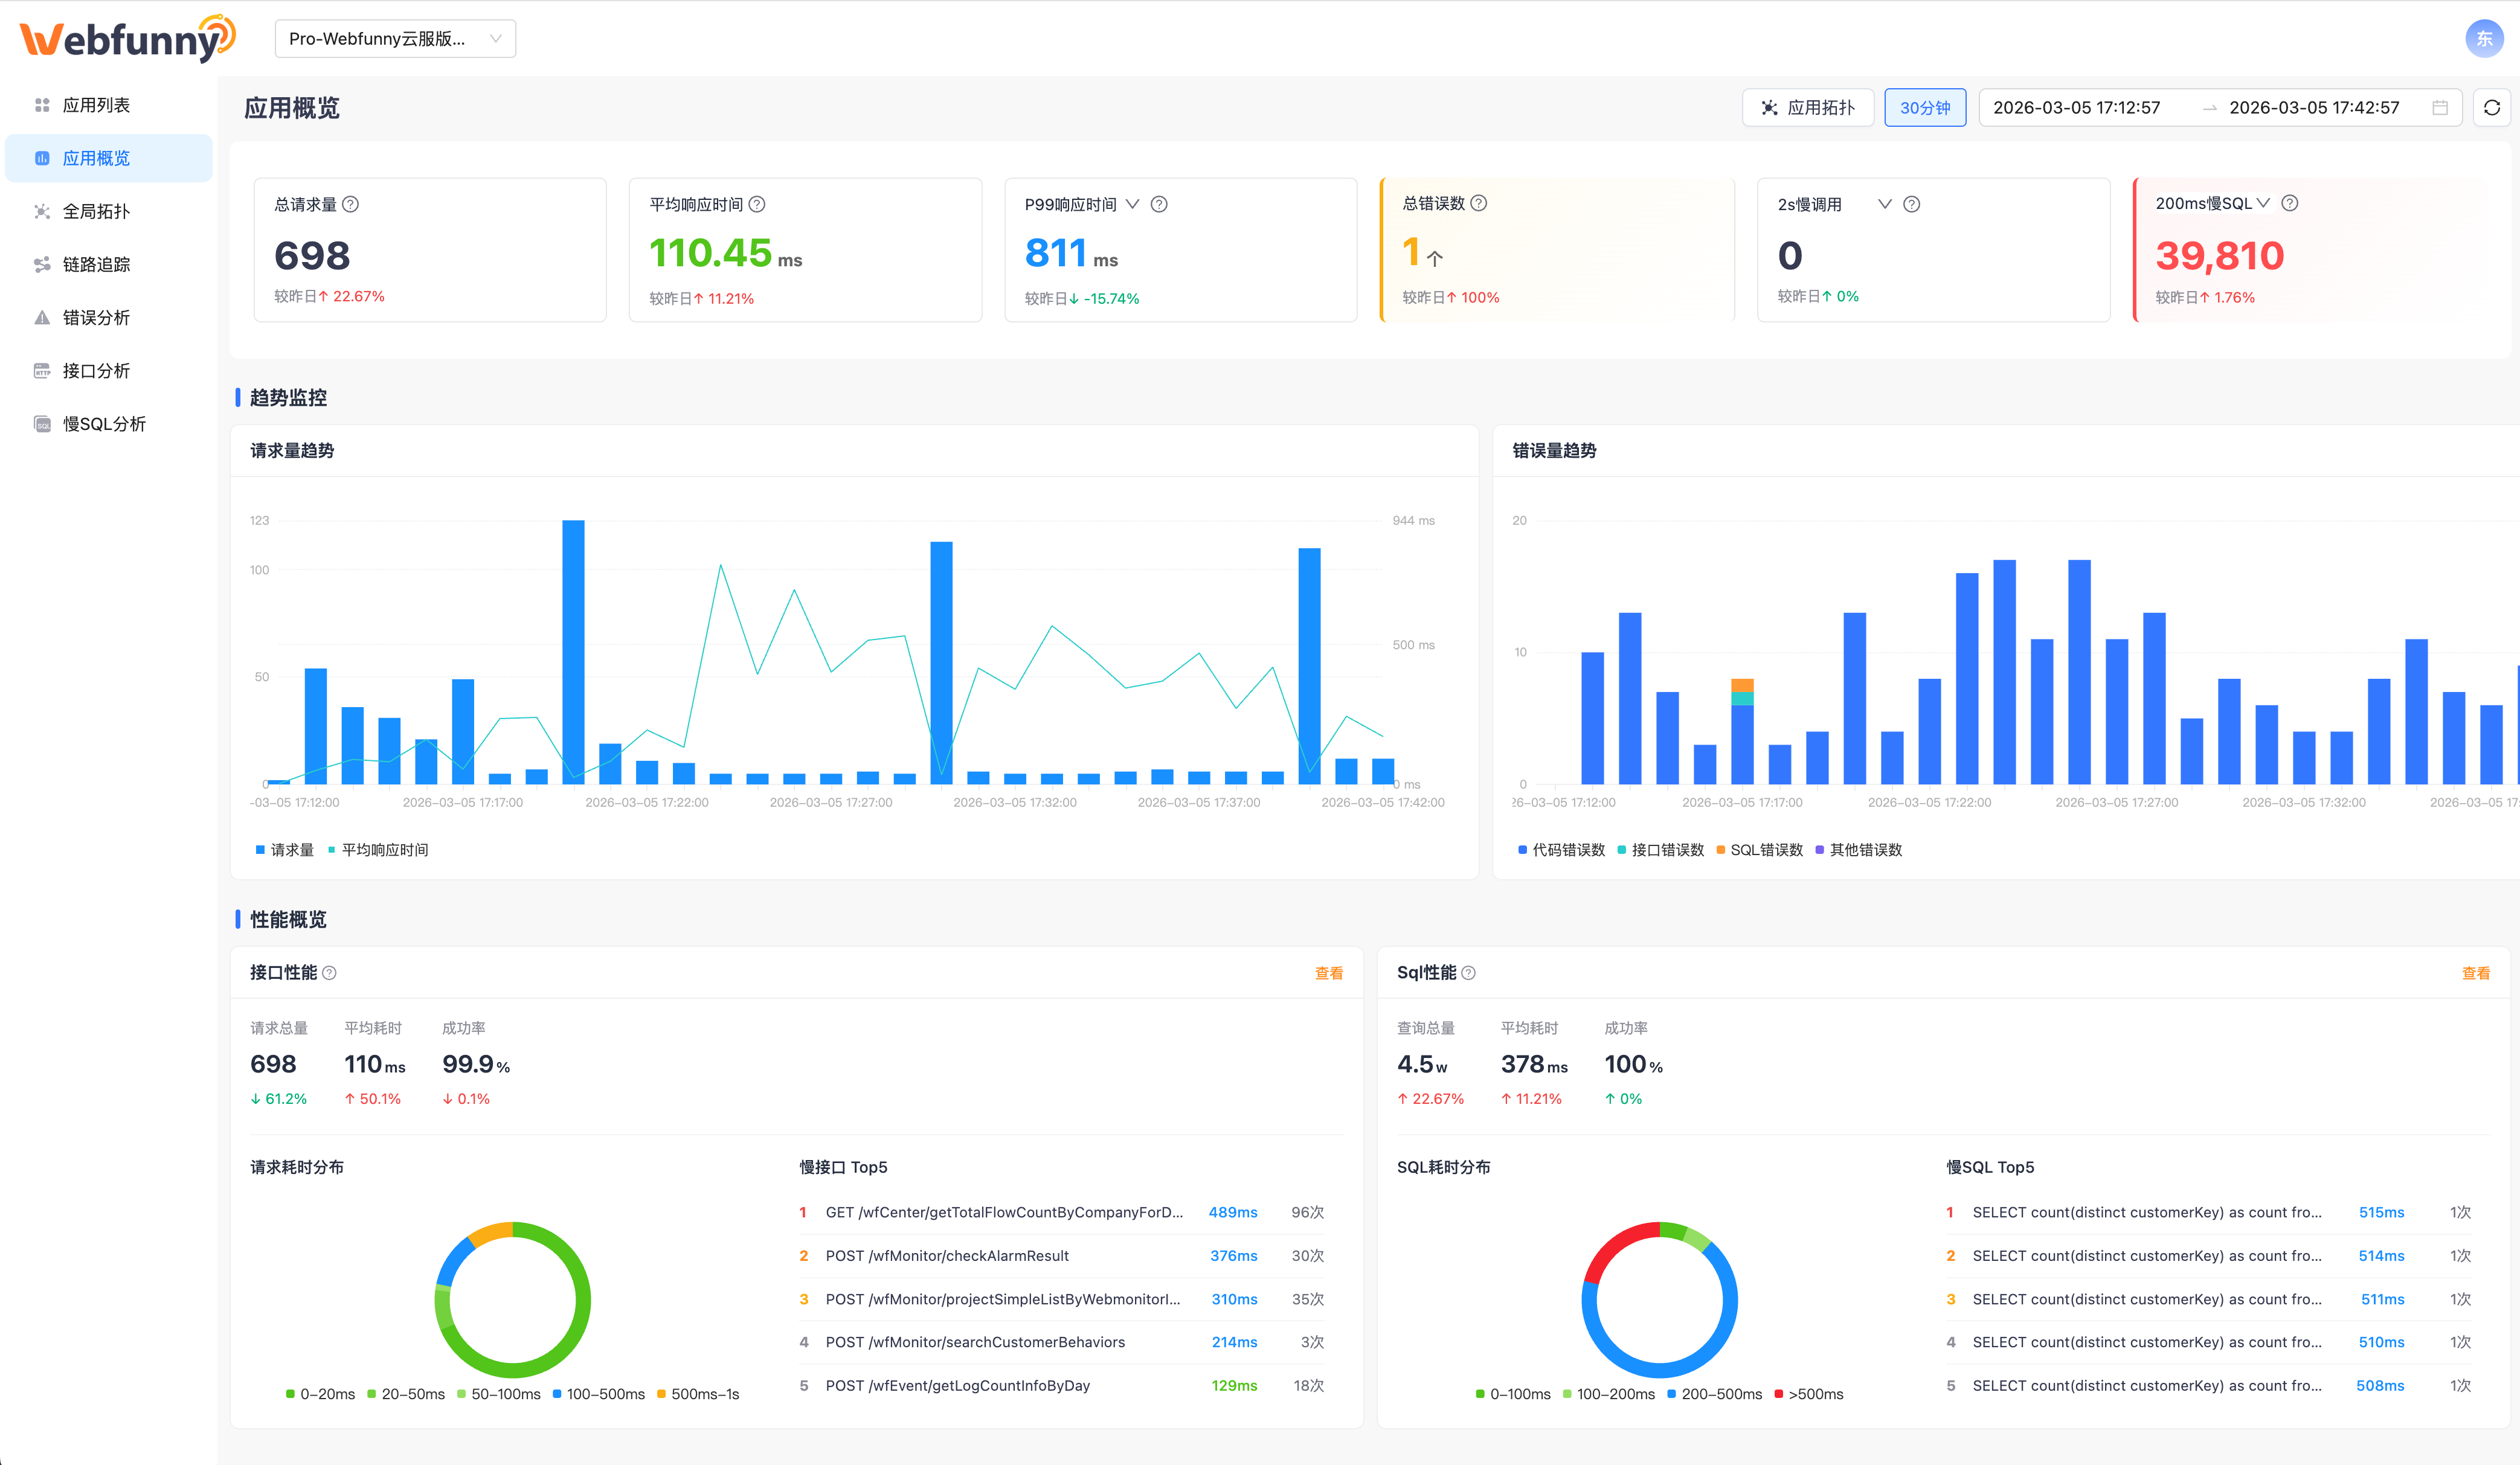Click the help icon beside Sql性能
Screen dimensions: 2520x1465
(1468, 973)
